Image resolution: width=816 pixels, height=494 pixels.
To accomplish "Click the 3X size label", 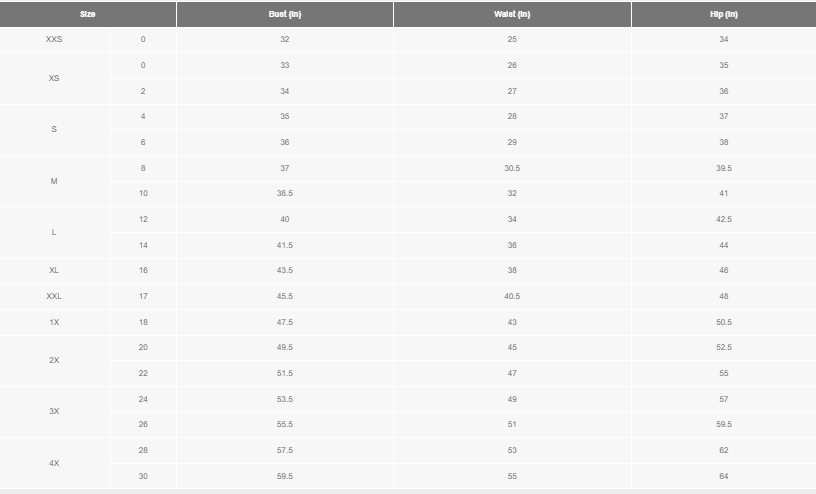I will [54, 411].
